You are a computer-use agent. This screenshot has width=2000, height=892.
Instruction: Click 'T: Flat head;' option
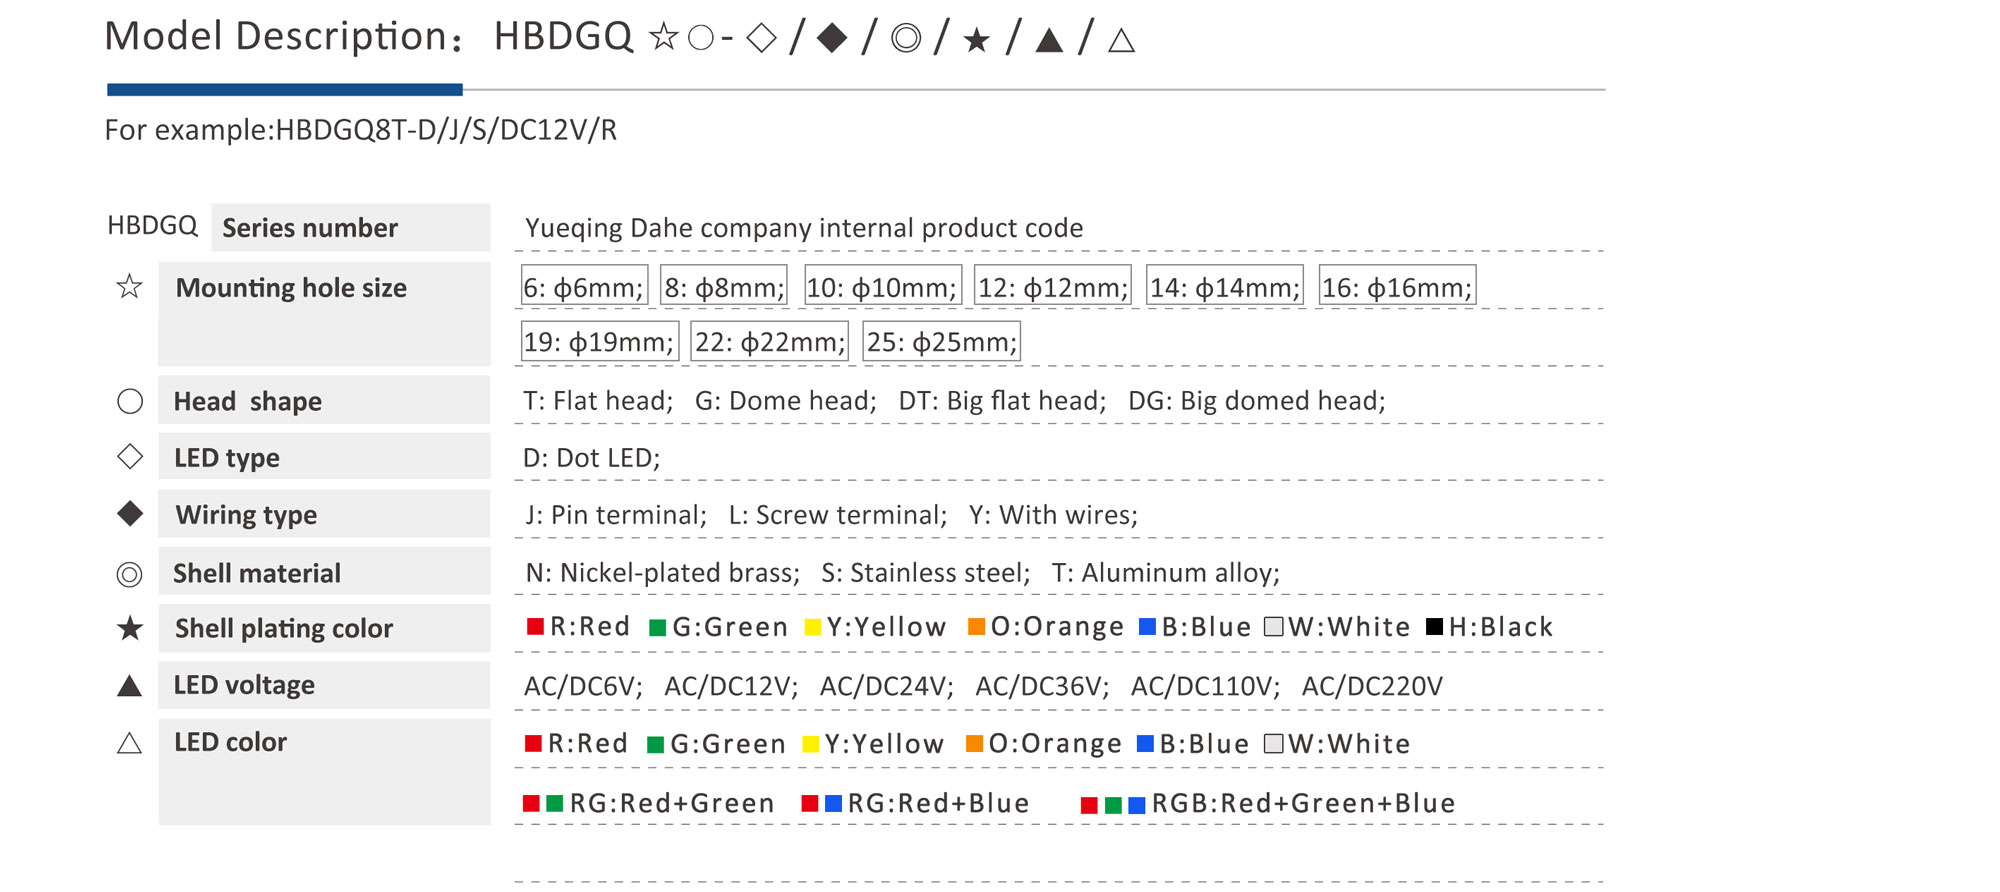598,401
